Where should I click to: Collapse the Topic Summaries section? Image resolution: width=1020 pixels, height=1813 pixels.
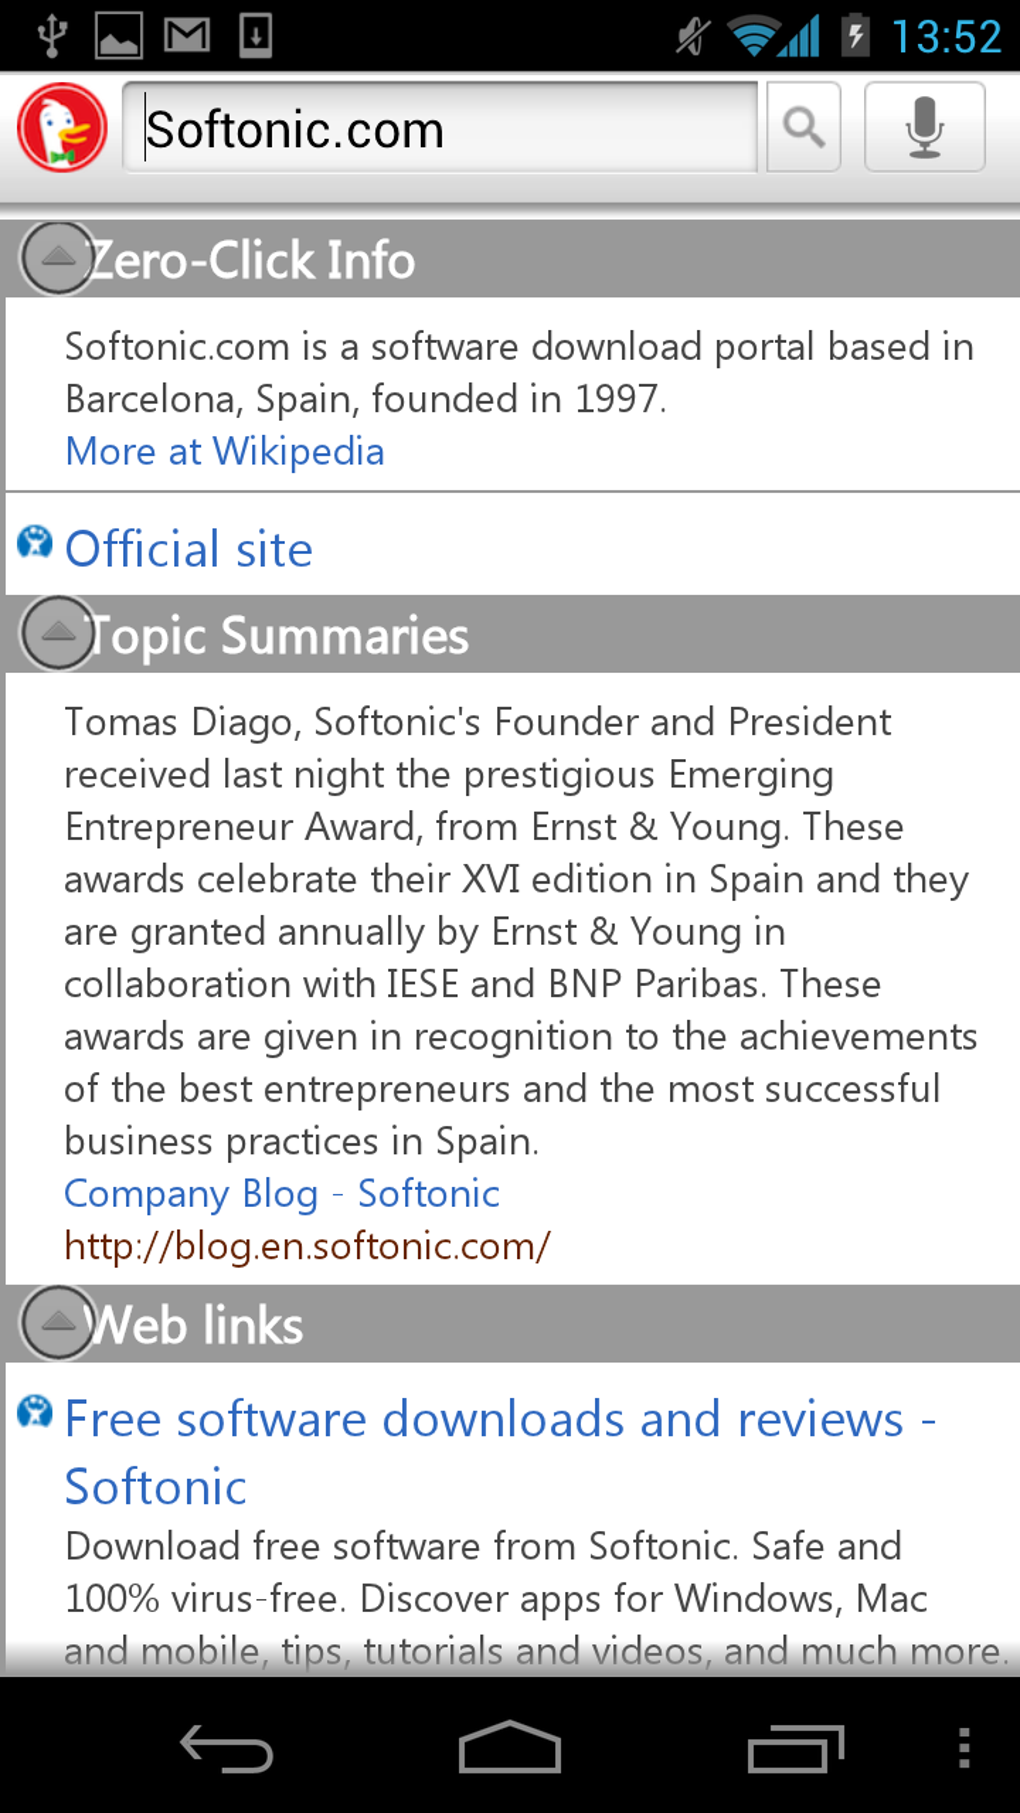pos(58,633)
